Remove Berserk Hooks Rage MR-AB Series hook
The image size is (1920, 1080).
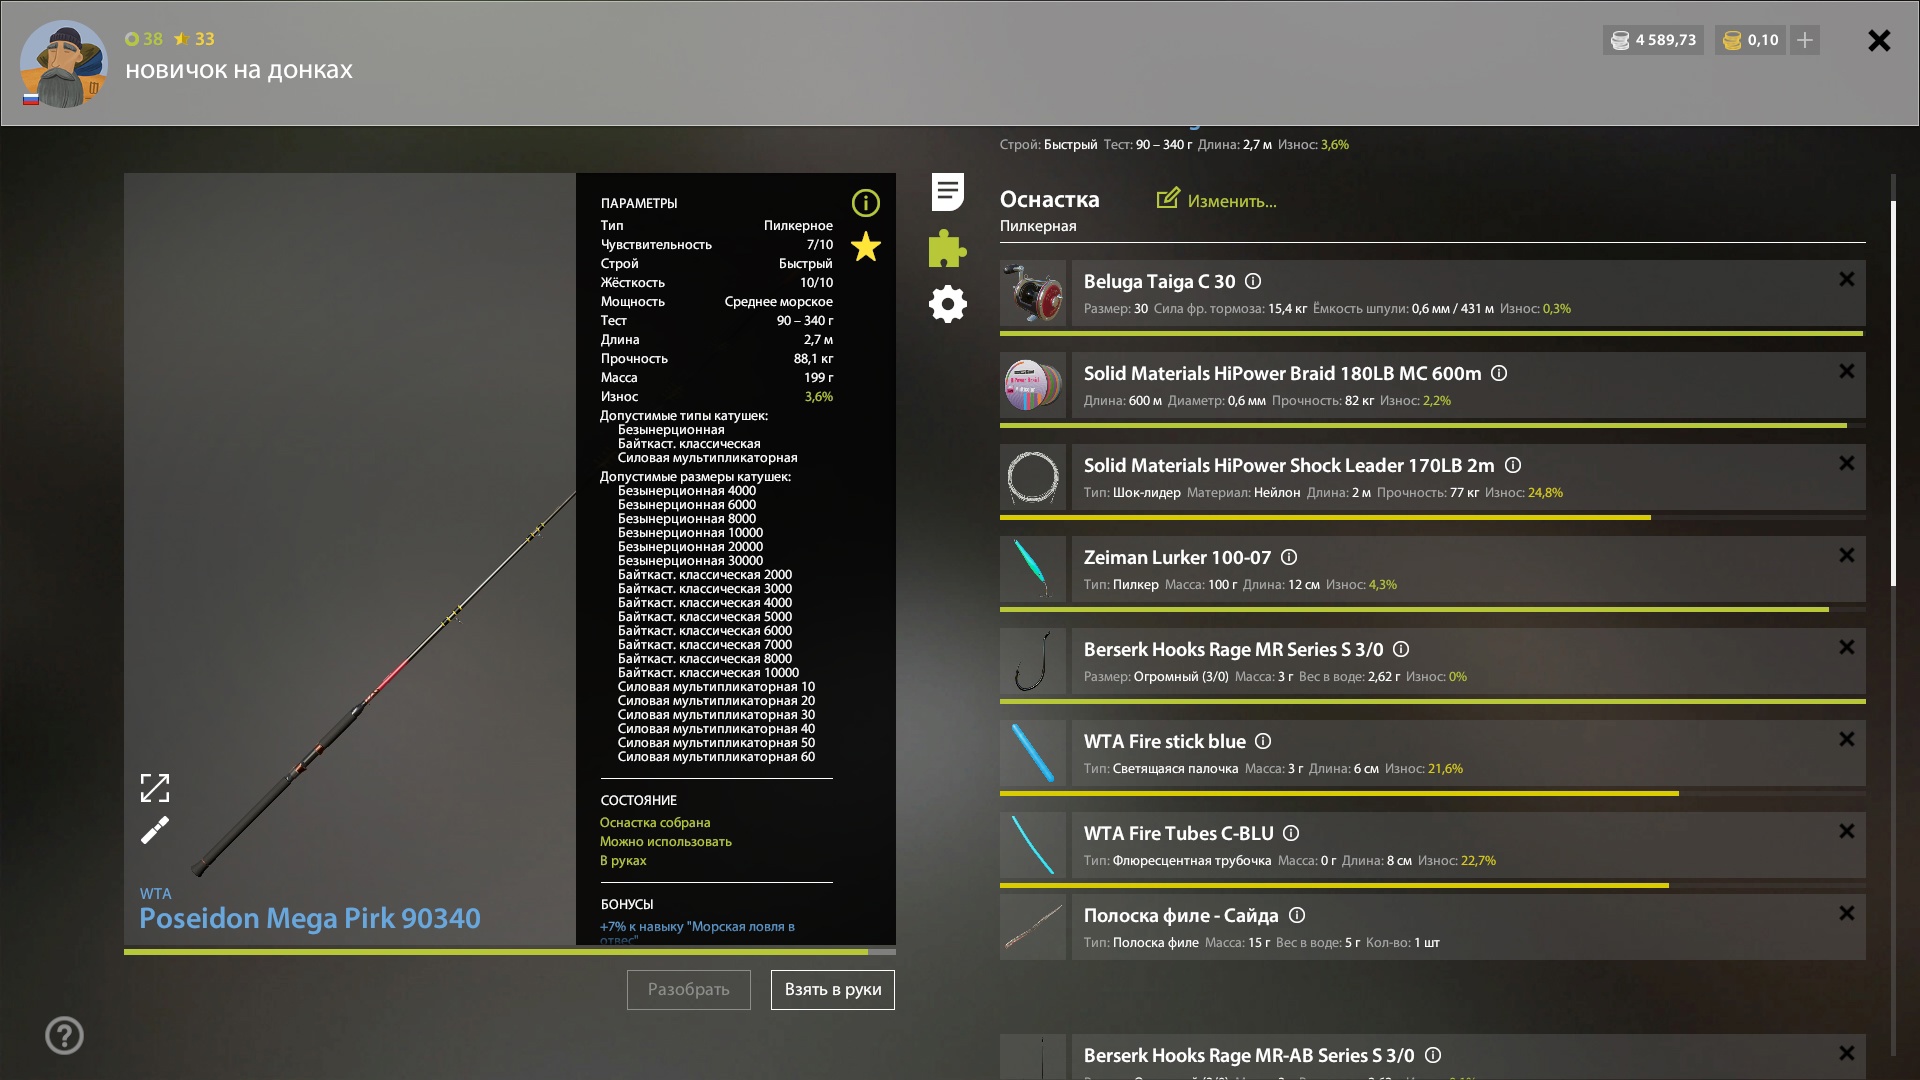click(1846, 1053)
